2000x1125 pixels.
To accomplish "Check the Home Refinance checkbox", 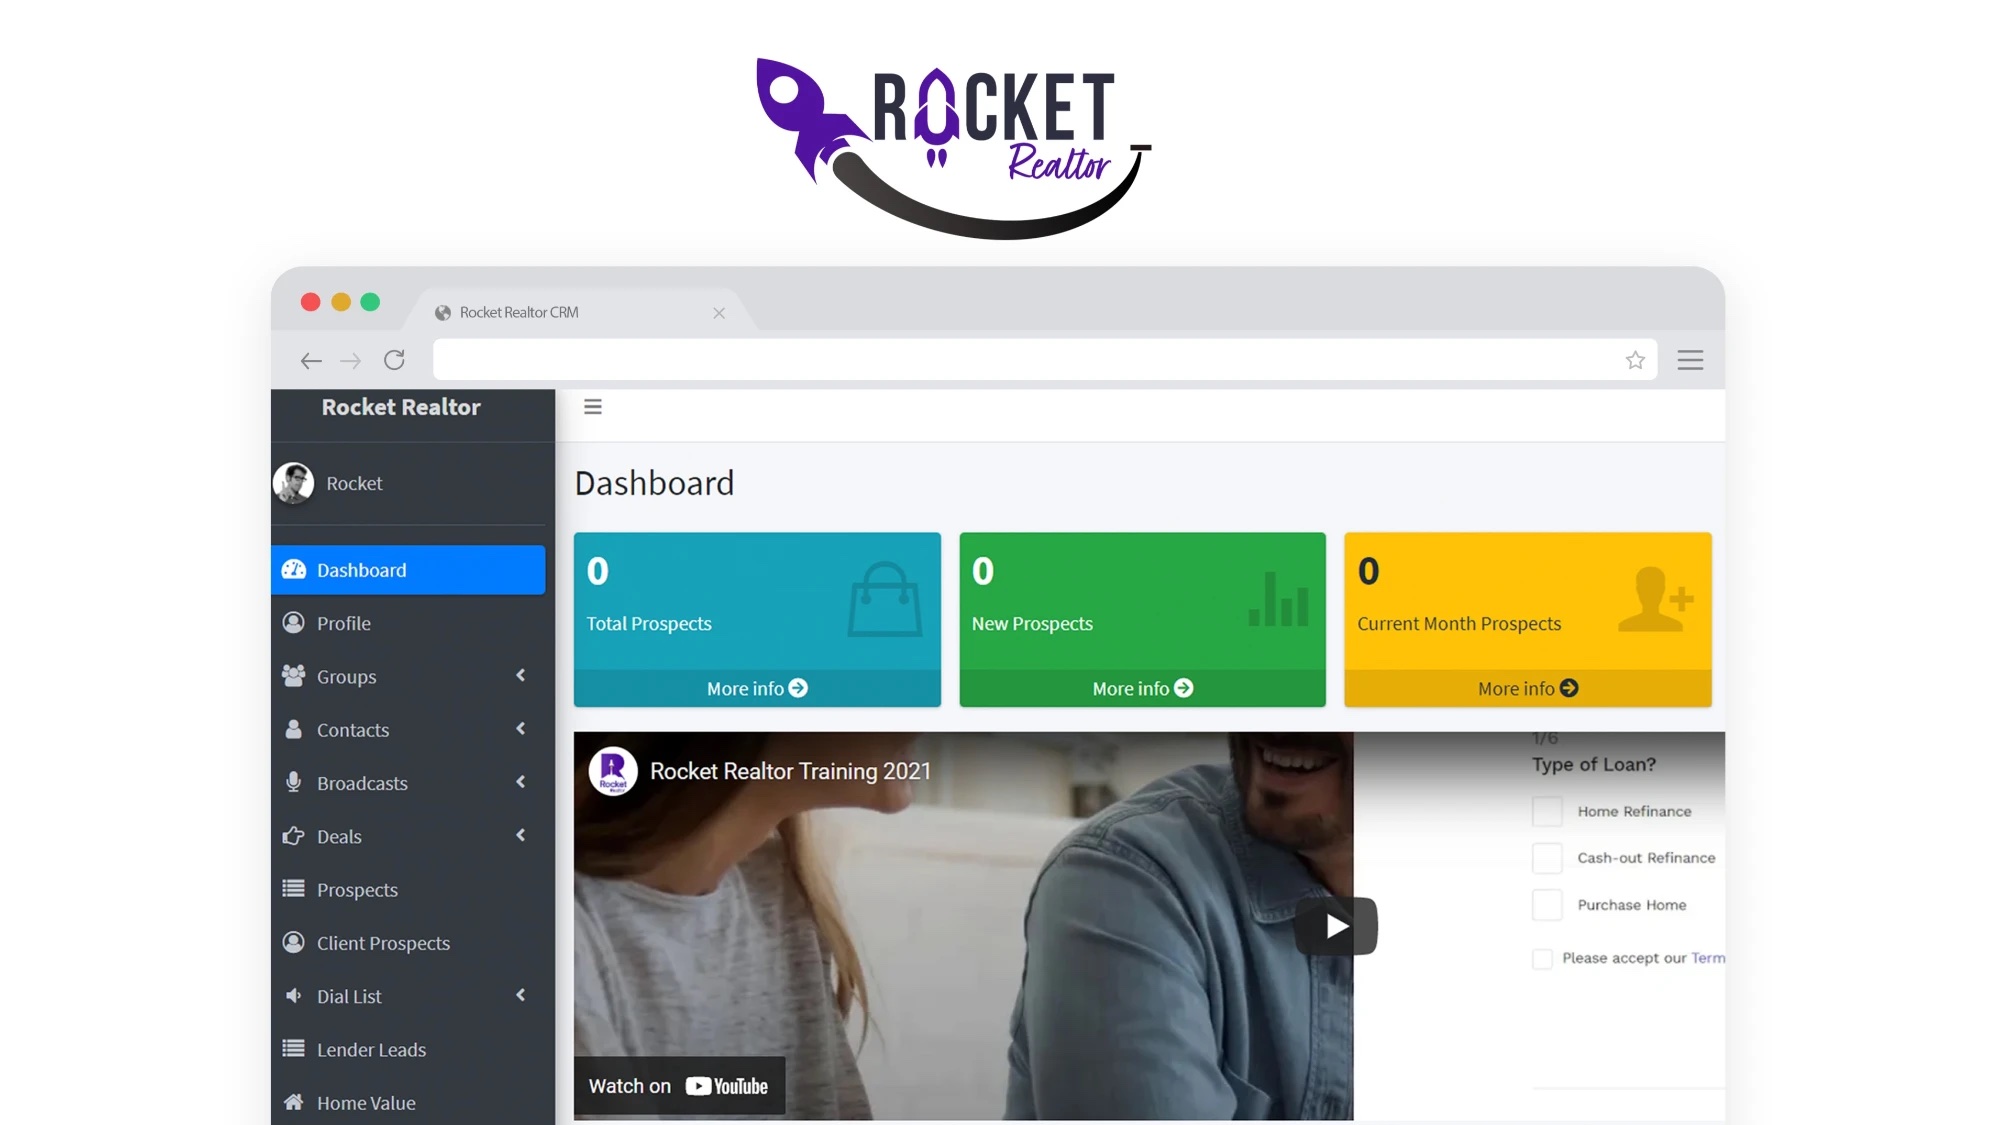I will [x=1547, y=811].
